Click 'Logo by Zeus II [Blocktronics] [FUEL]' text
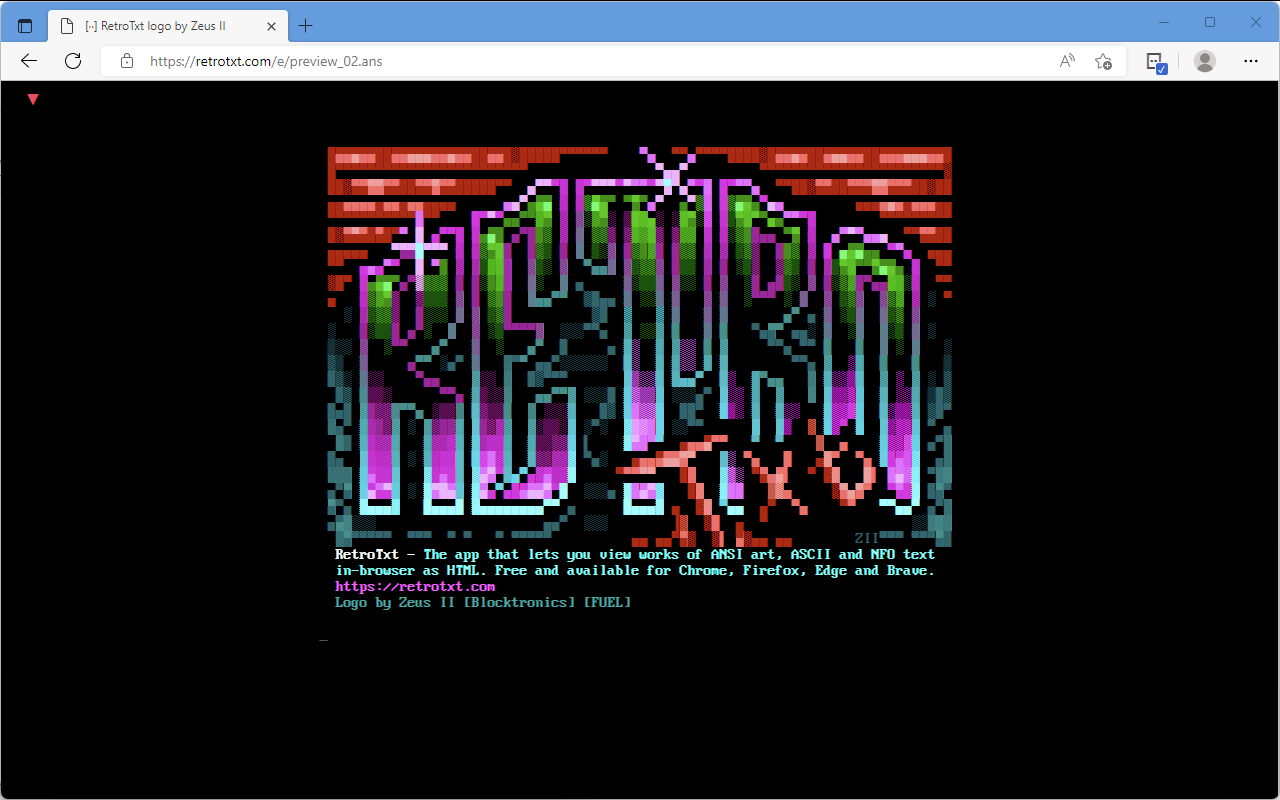Viewport: 1280px width, 800px height. (x=483, y=603)
